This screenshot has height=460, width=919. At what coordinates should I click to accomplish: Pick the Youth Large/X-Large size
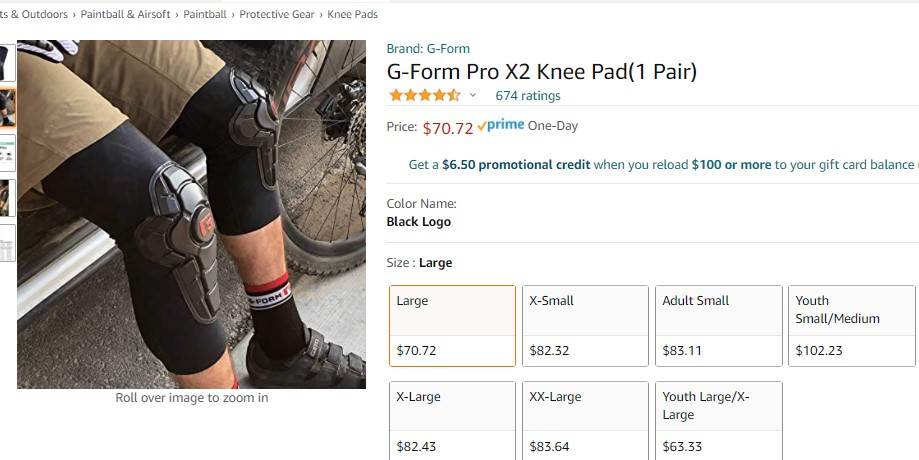pos(718,420)
